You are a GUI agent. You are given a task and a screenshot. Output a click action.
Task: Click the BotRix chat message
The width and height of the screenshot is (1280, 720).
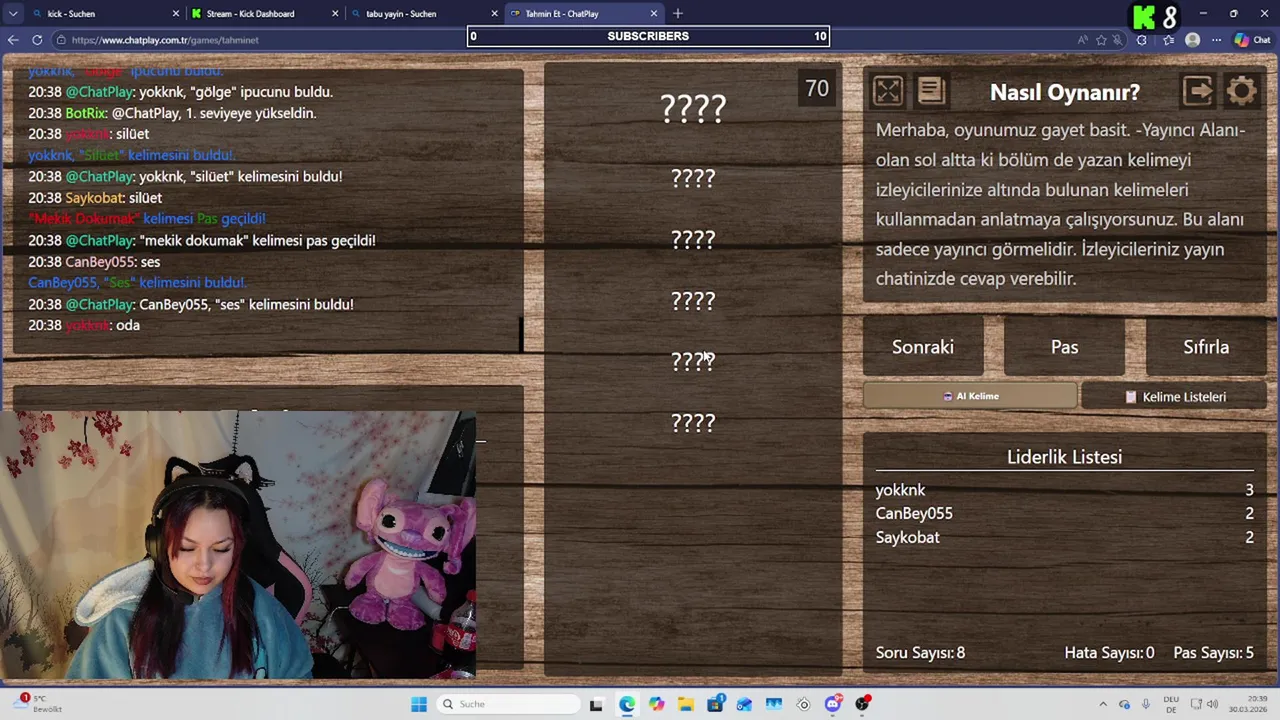click(x=172, y=113)
